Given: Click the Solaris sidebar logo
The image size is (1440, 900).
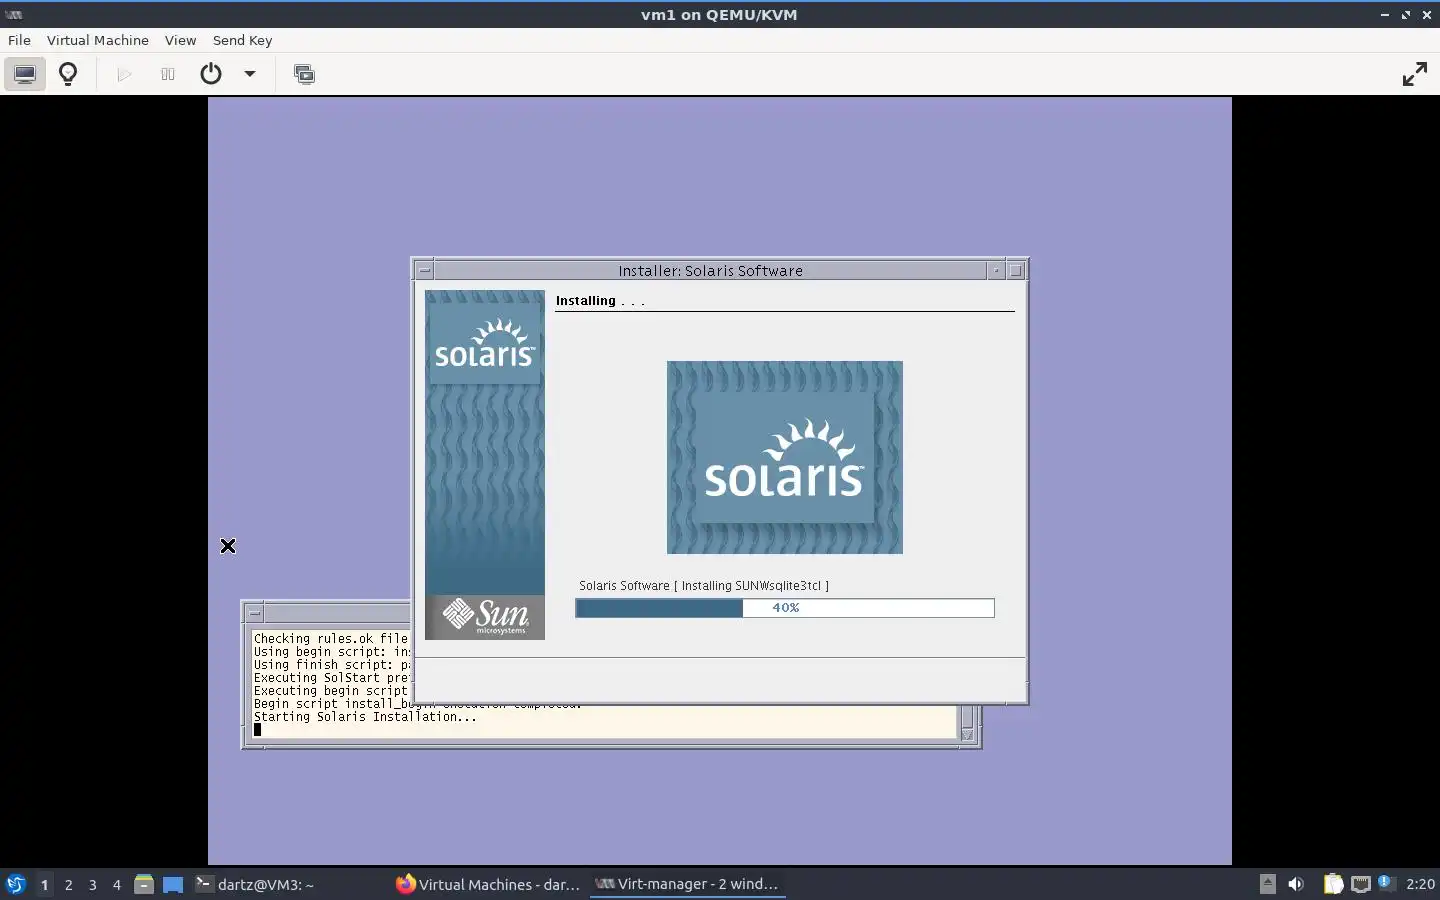Looking at the screenshot, I should pyautogui.click(x=485, y=345).
